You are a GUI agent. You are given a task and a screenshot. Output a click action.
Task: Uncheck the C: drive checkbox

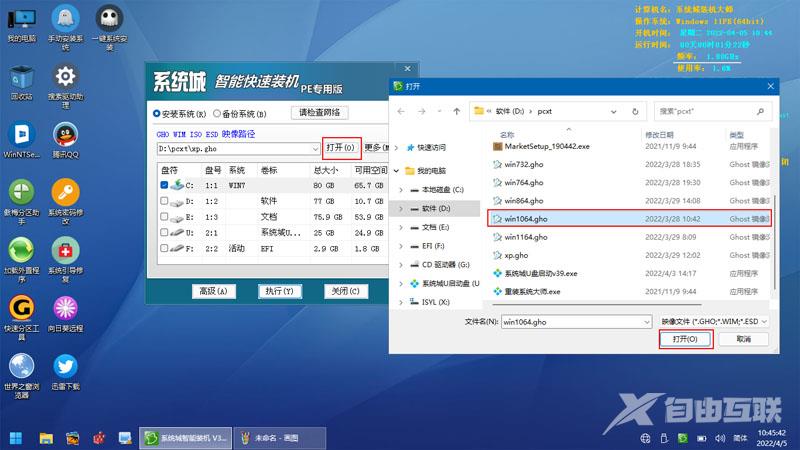(x=164, y=185)
